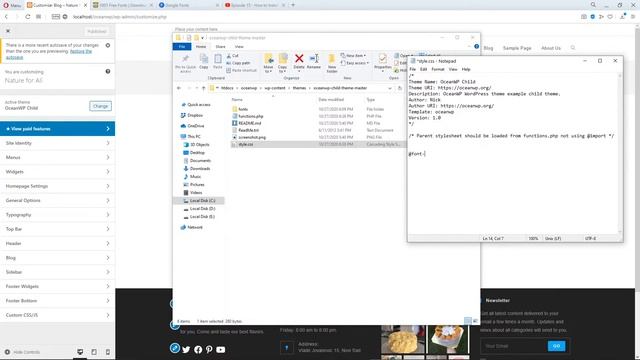Go up one folder in Explorer
Image resolution: width=640 pixels, height=360 pixels.
204,88
